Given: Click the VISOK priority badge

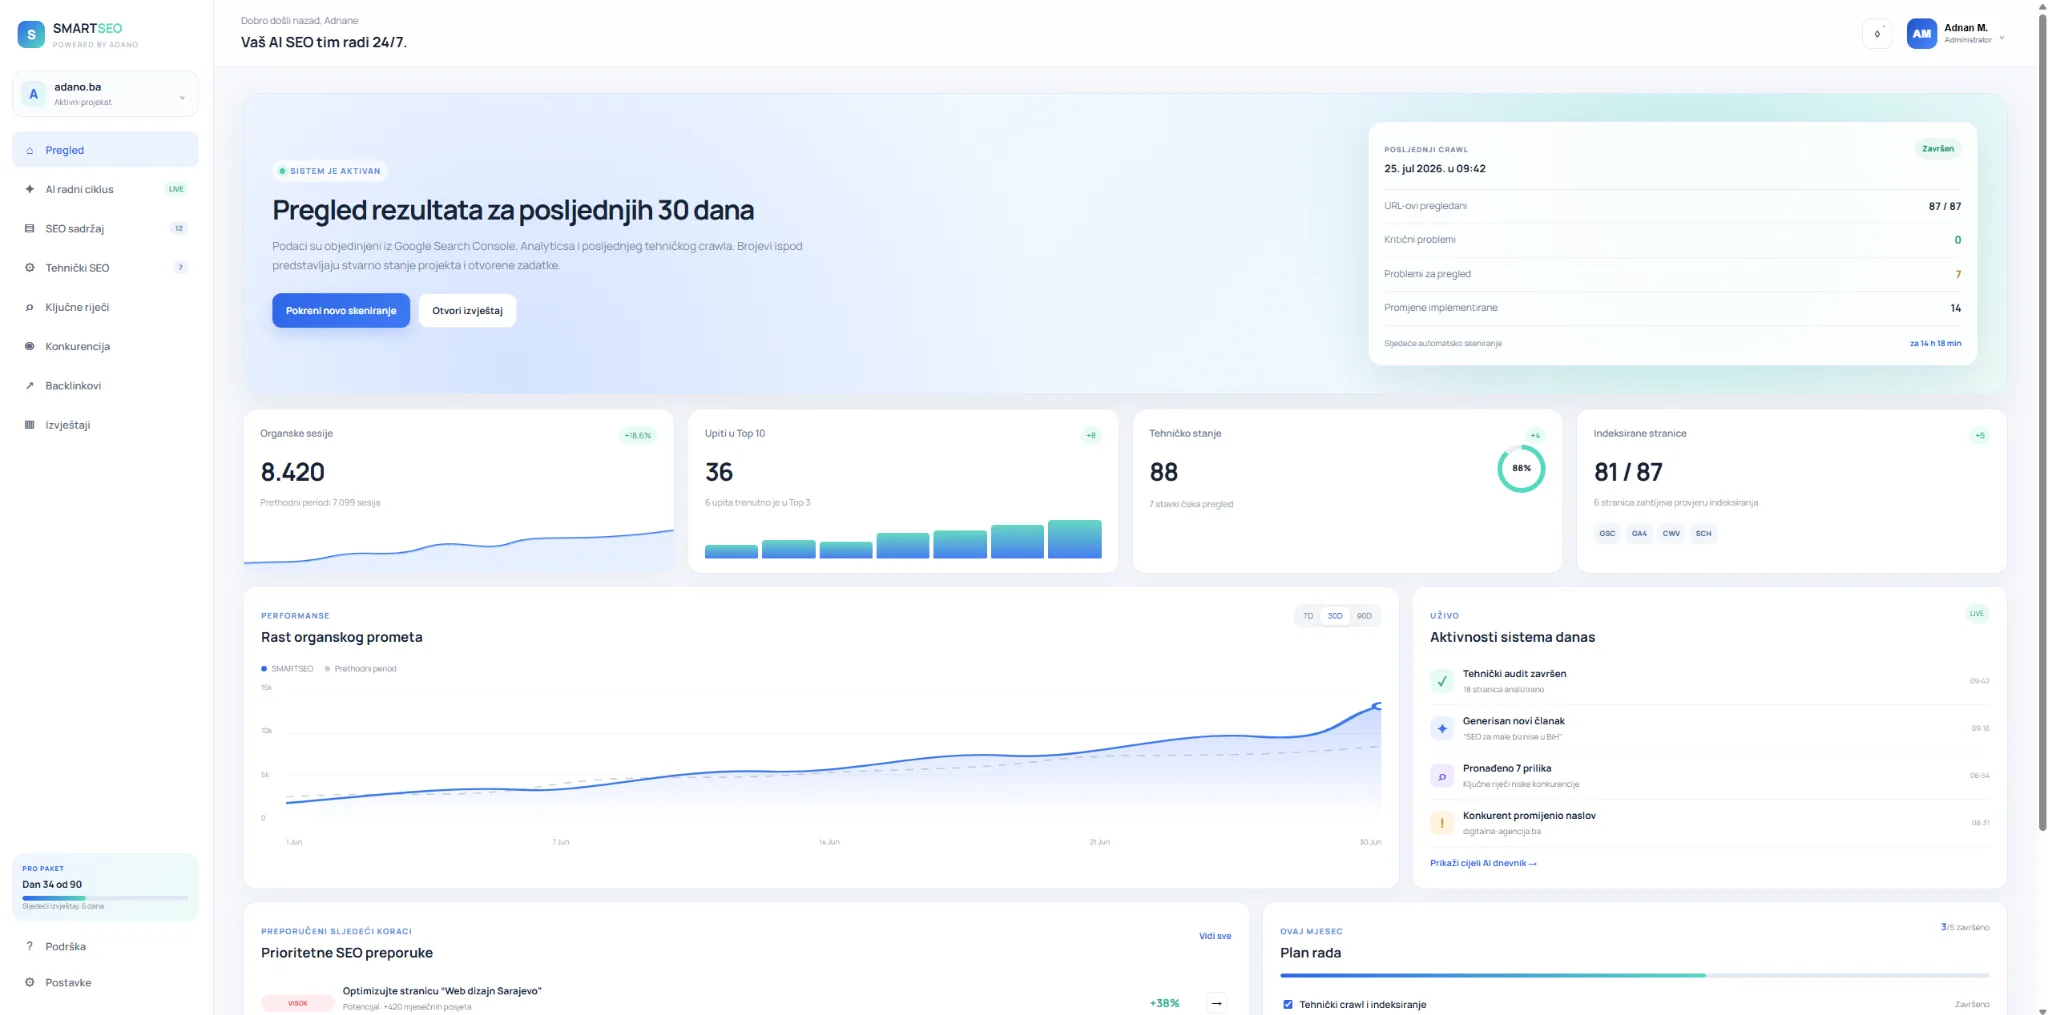Looking at the screenshot, I should click(298, 1003).
